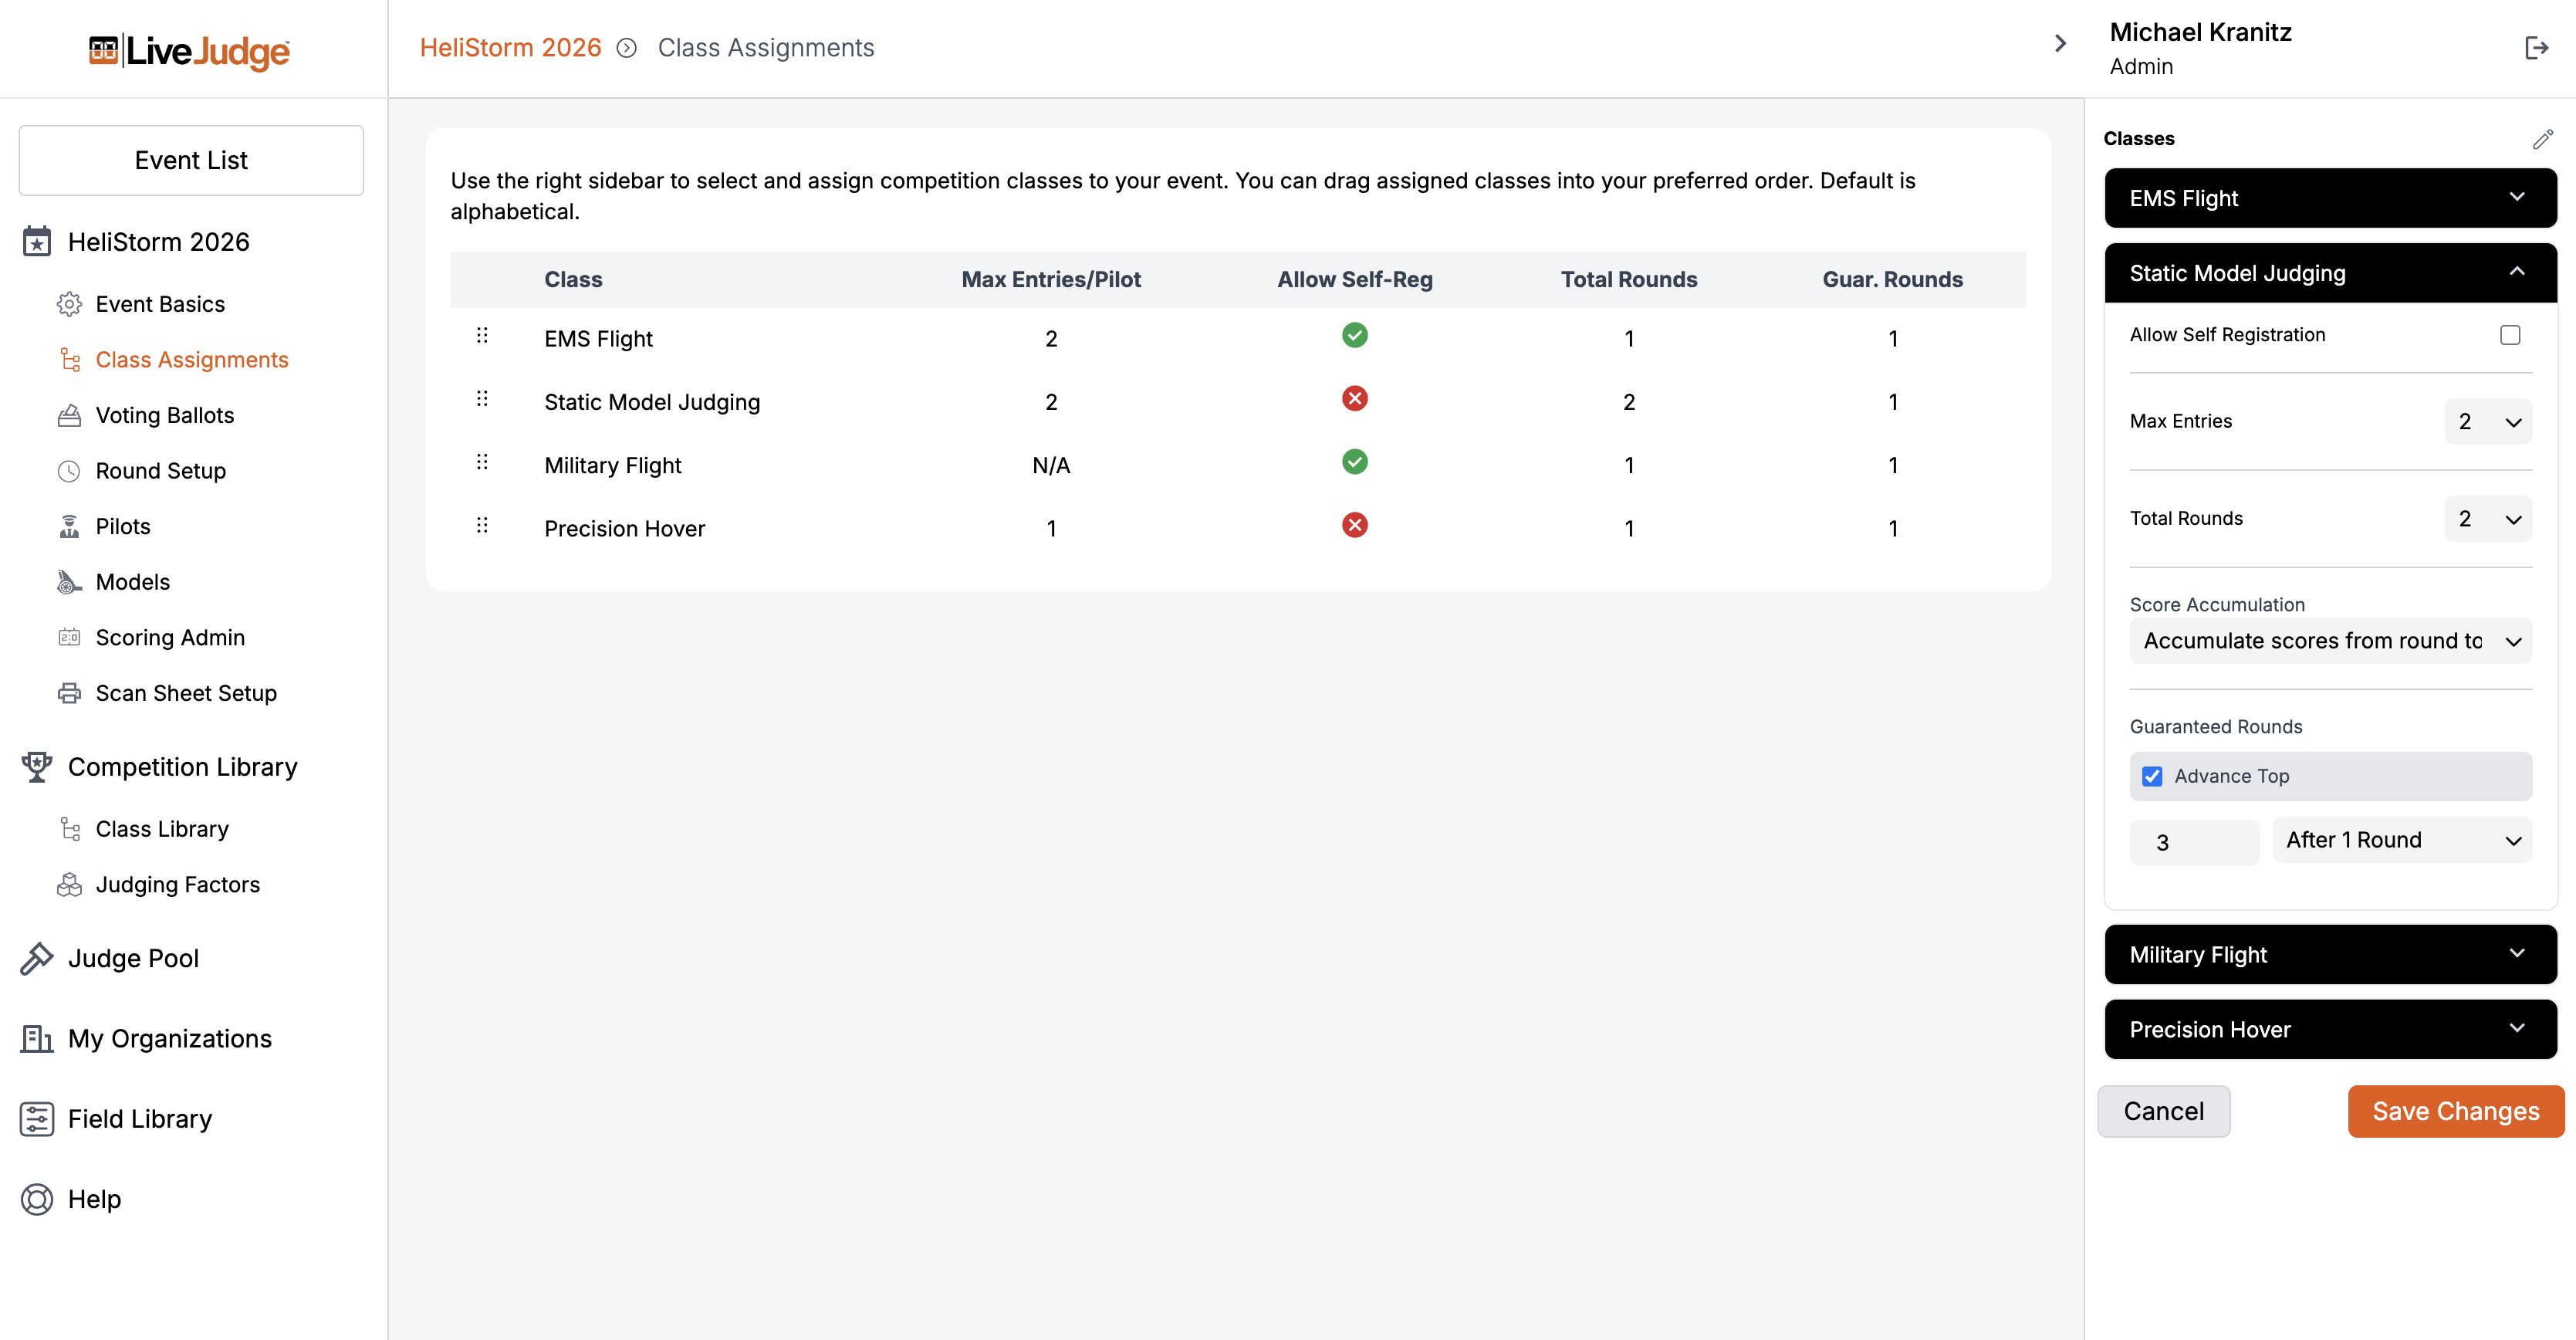Click the logout icon next to Admin
2576x1340 pixels.
click(2536, 48)
